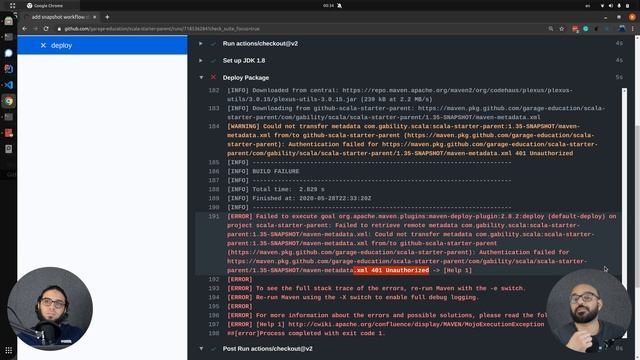
Task: Click the '[INFO] BUILD FAILURE' log line
Action: tap(263, 171)
